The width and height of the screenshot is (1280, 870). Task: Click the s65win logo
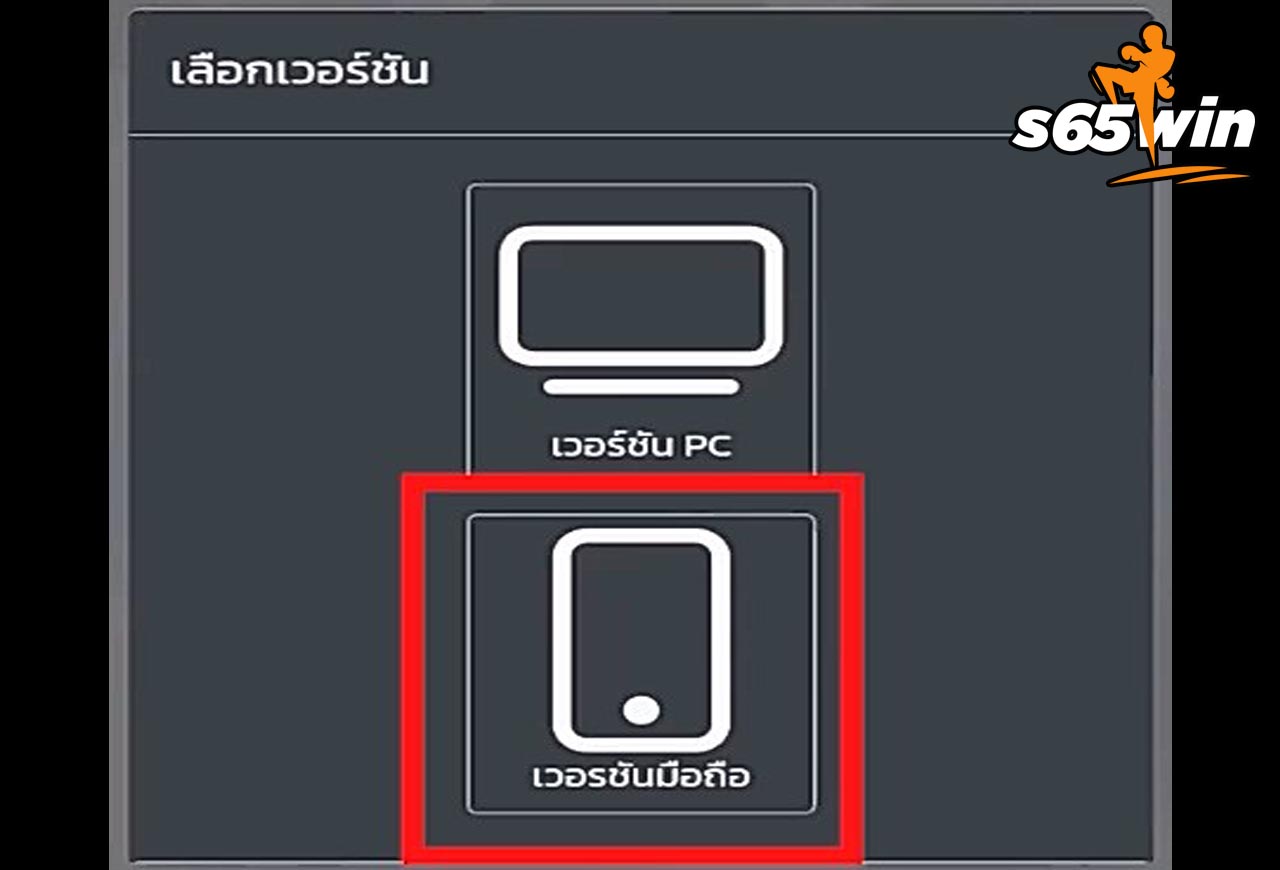[x=1132, y=104]
